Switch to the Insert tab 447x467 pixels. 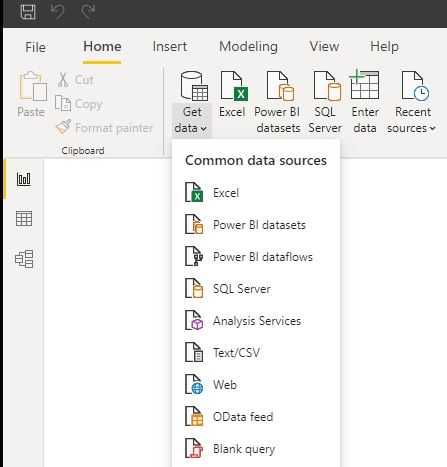coord(170,46)
